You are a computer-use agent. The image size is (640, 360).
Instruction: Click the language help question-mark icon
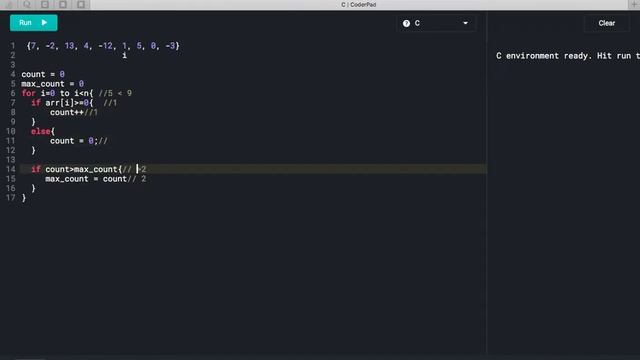[x=406, y=23]
